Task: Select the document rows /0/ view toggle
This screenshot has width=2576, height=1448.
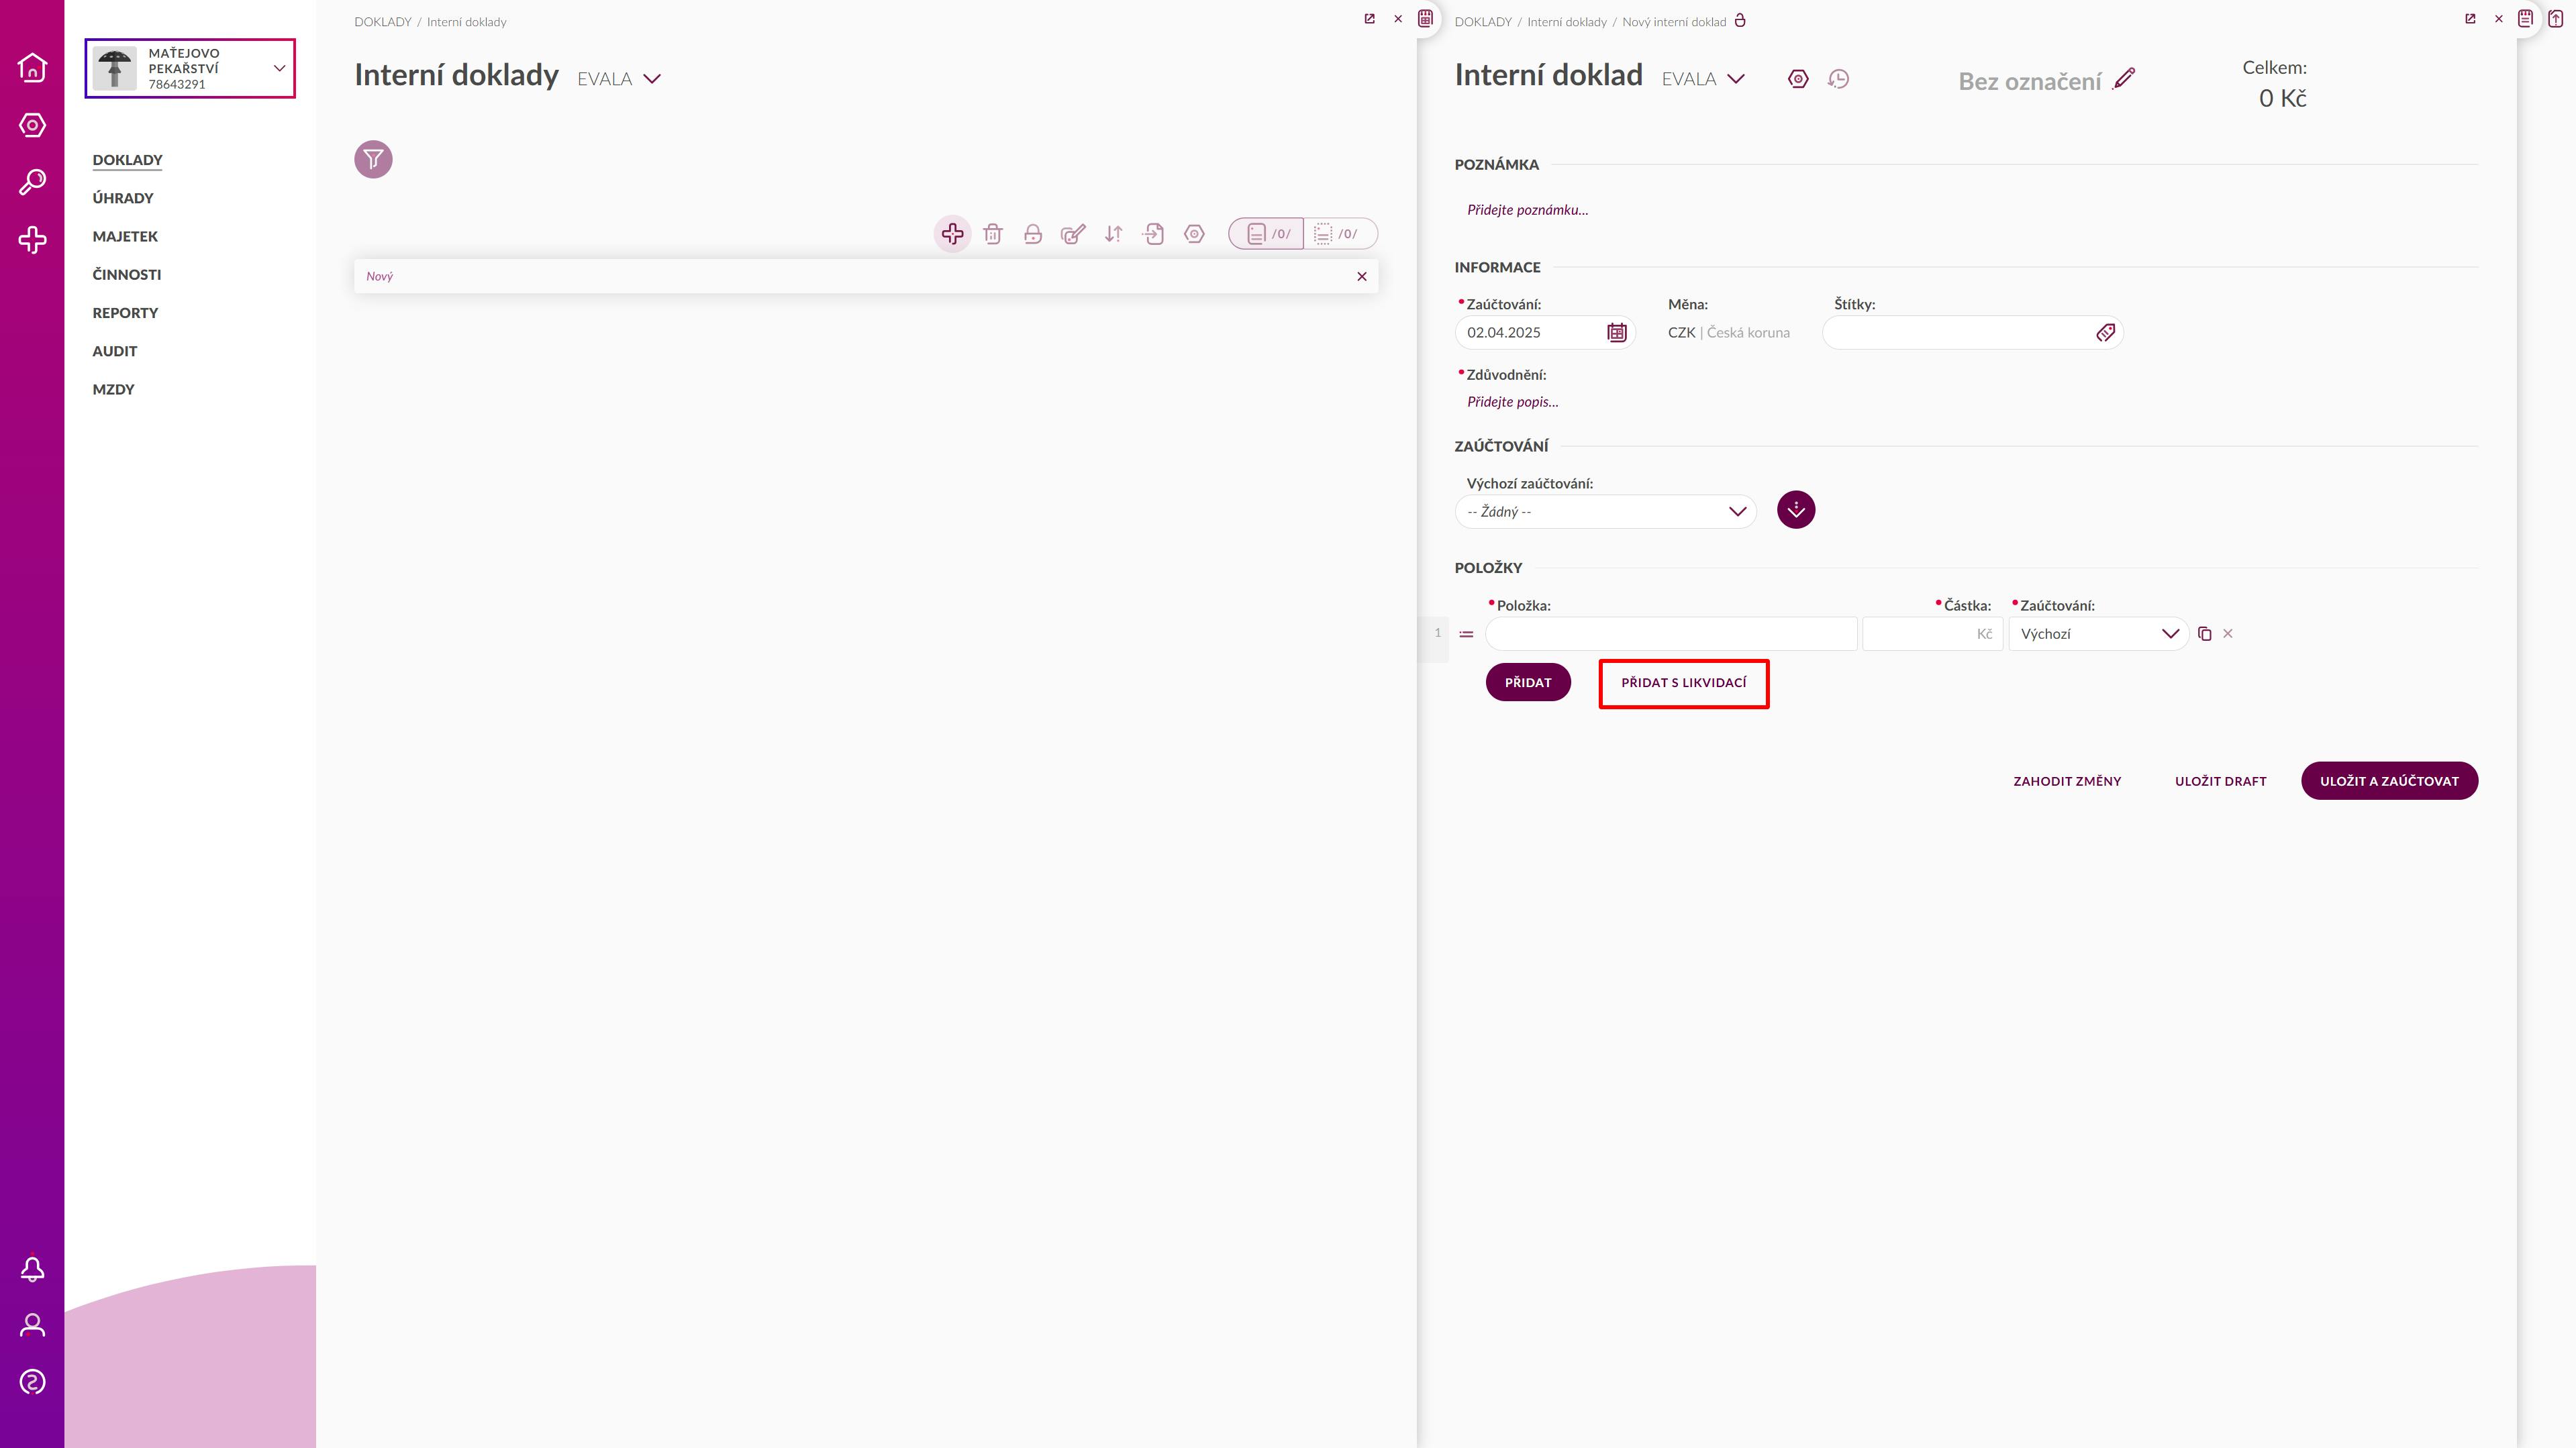Action: pyautogui.click(x=1267, y=234)
